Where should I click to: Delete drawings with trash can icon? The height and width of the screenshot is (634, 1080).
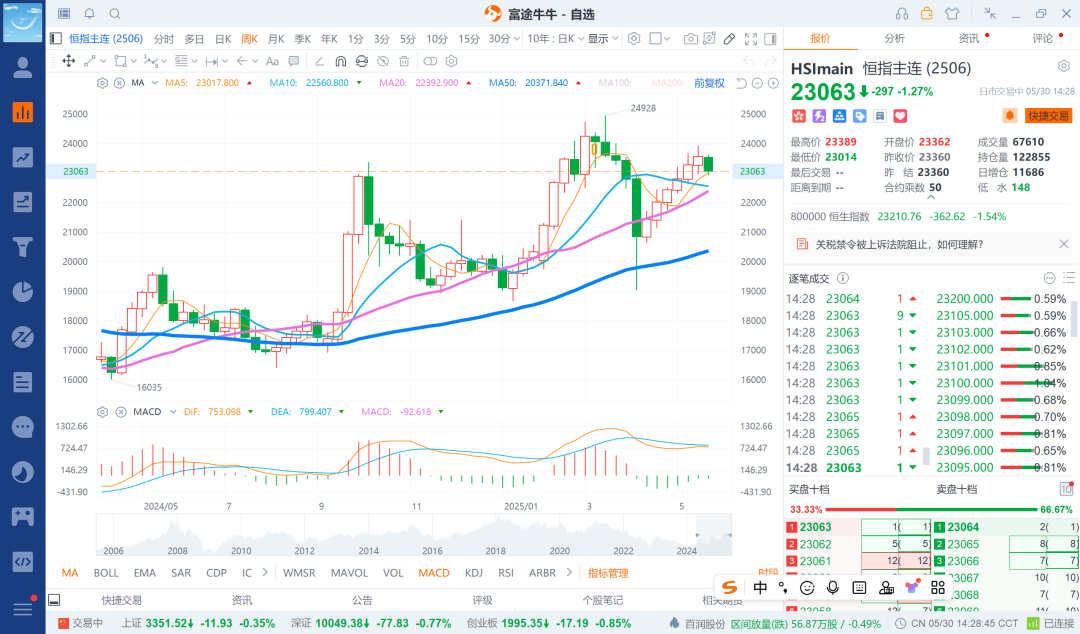(404, 61)
